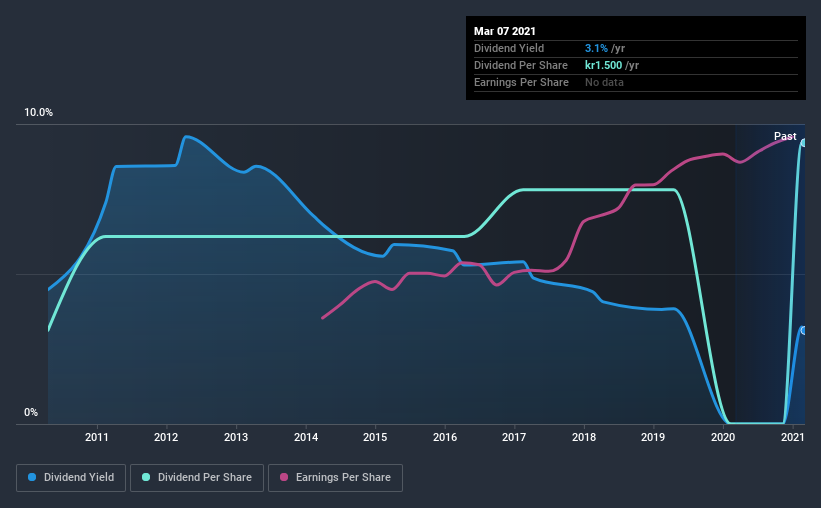Click the 3.1% dividend yield value in tooltip
This screenshot has width=821, height=508.
[x=596, y=48]
